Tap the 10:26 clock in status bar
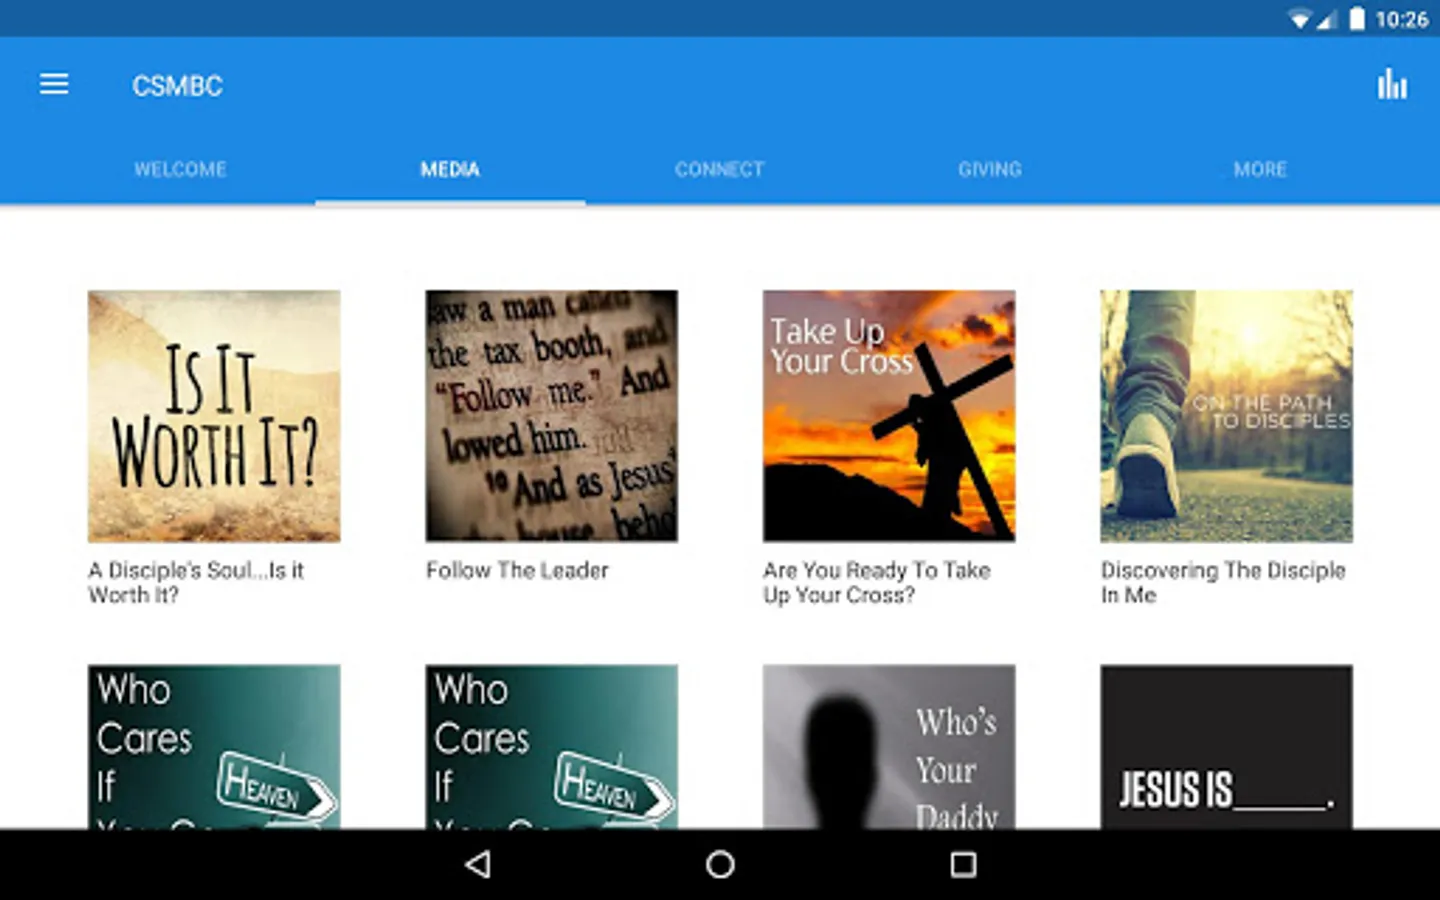Screen dimensions: 1440x900 1401,20
